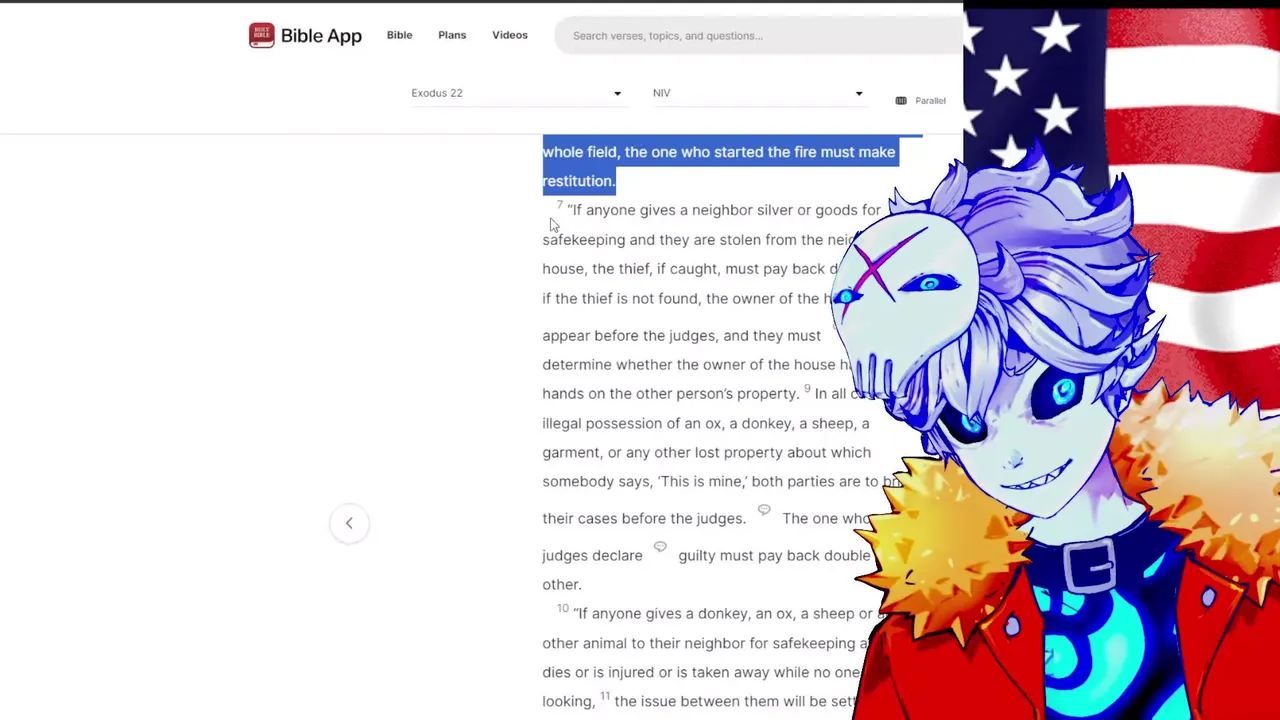
Task: Click line "appear before the judges, and they must"
Action: (x=681, y=335)
